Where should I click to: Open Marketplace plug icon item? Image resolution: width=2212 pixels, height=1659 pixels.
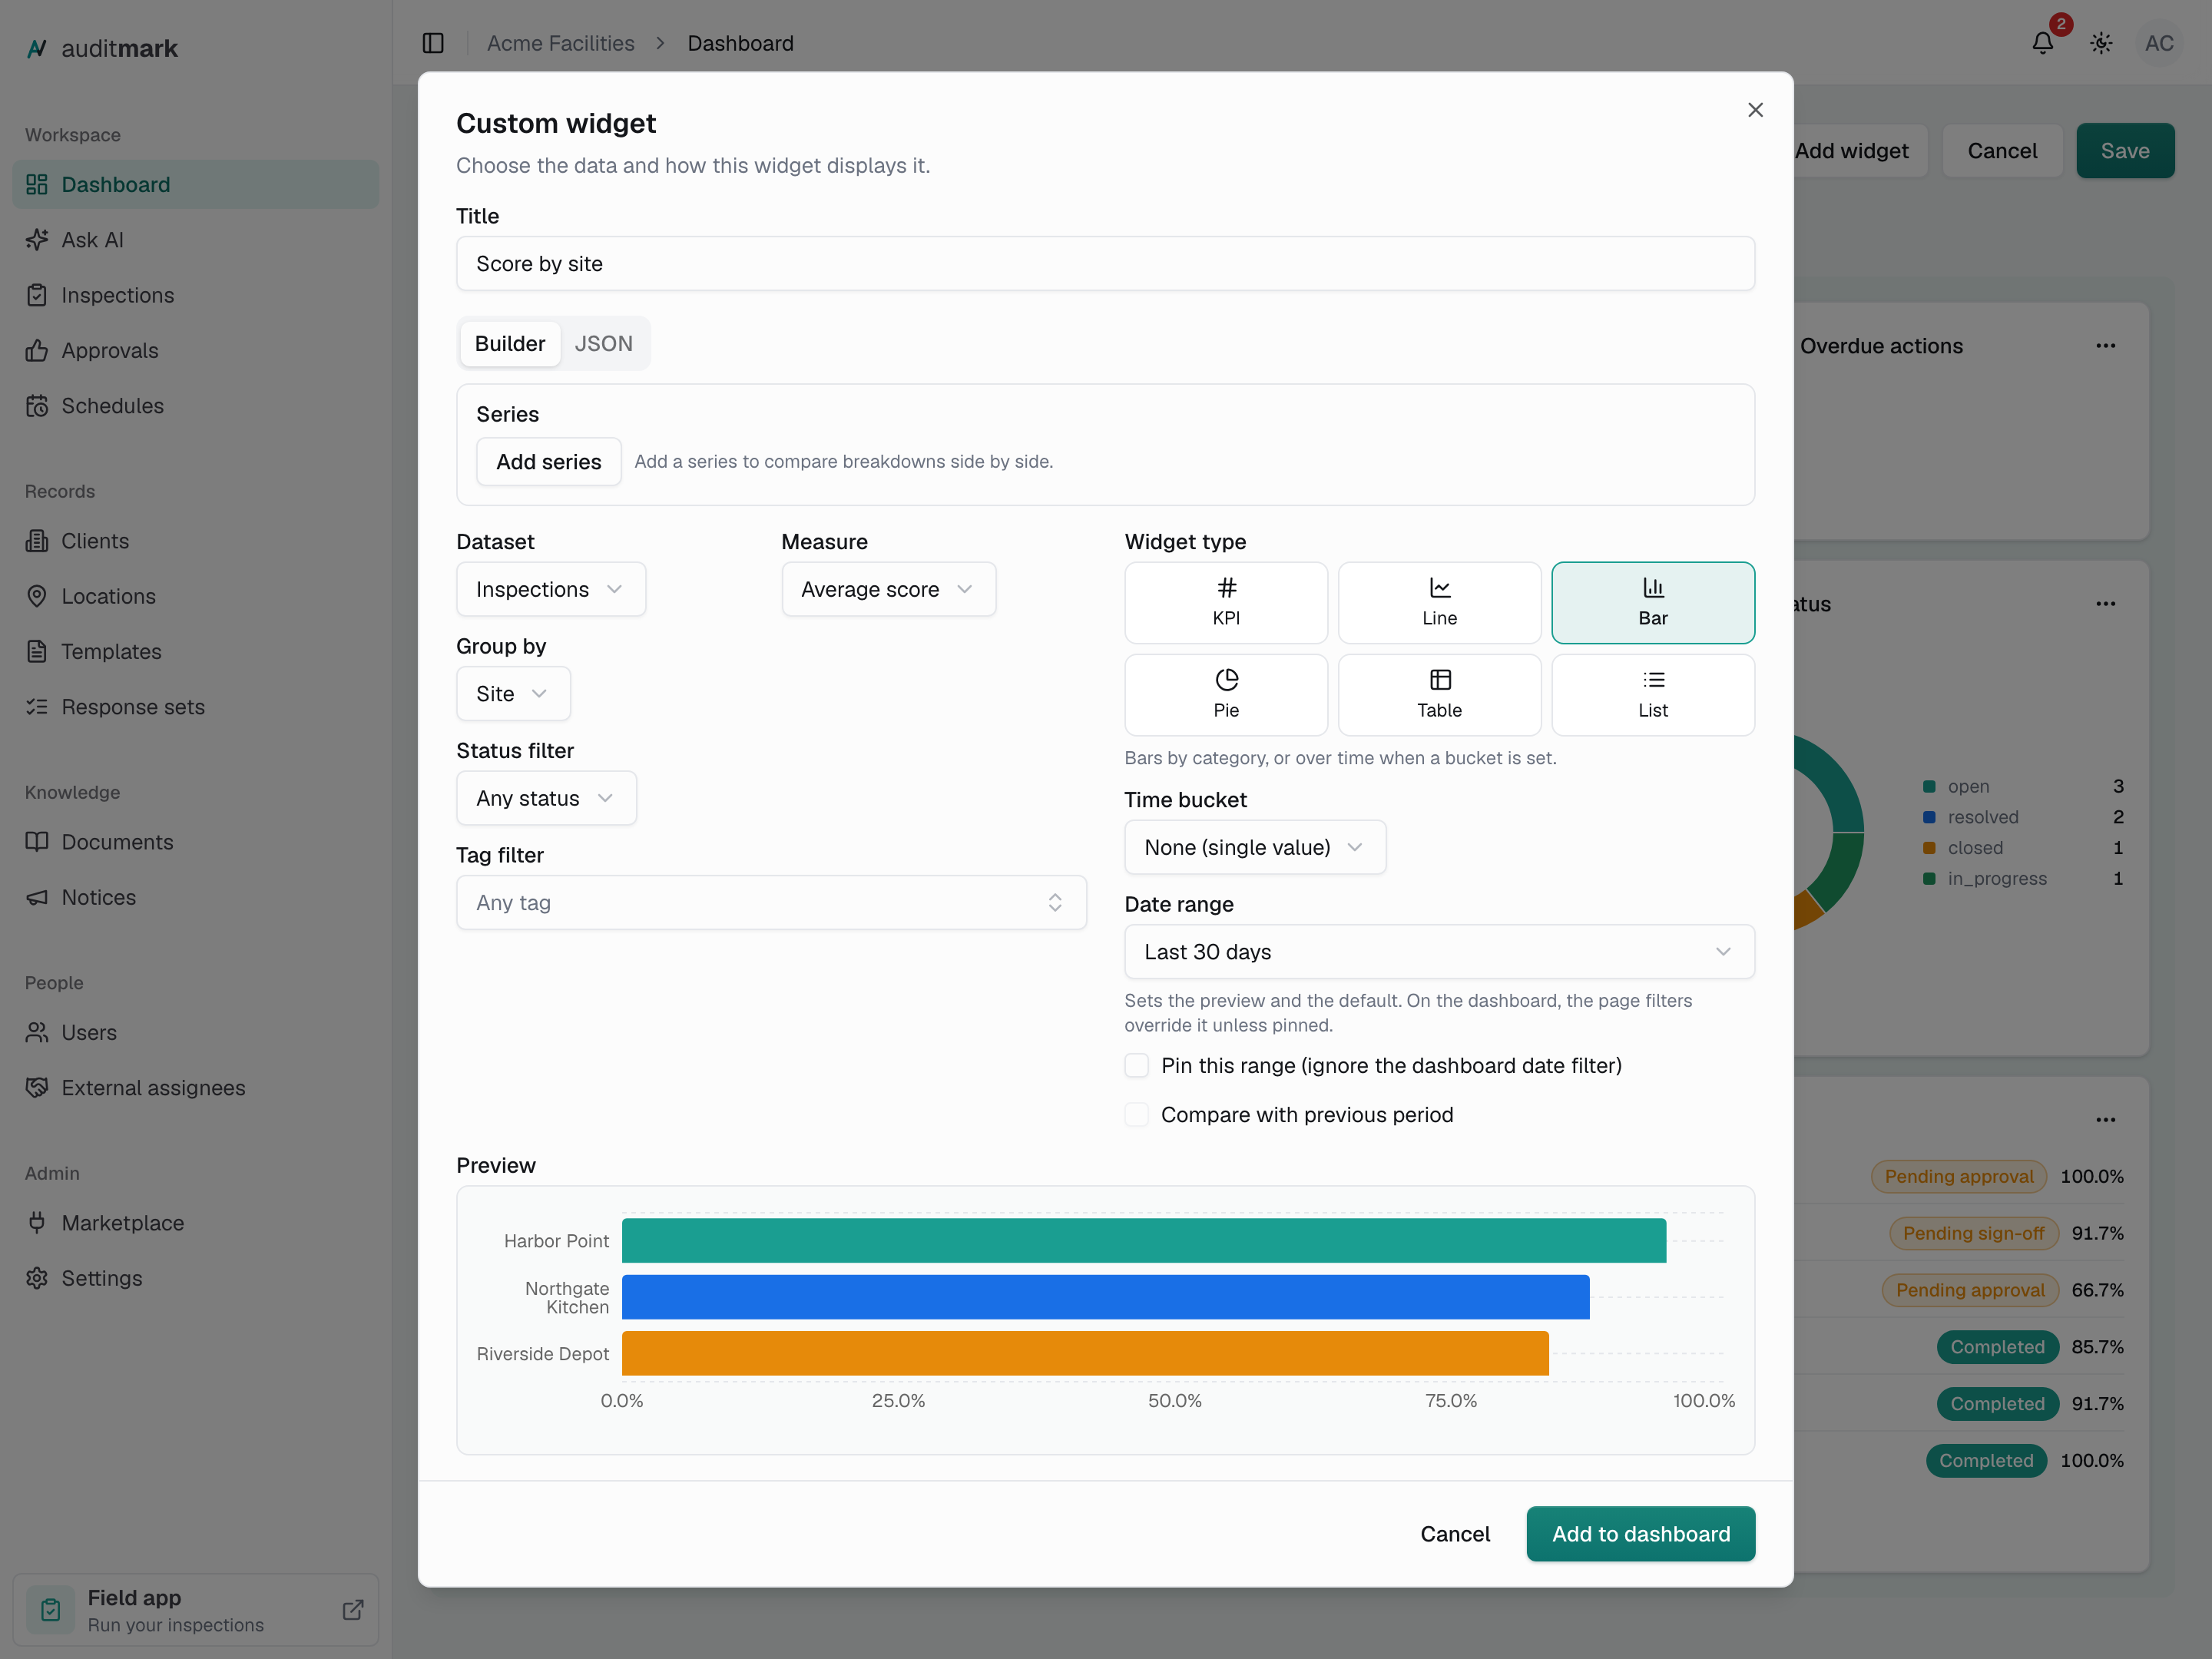196,1223
